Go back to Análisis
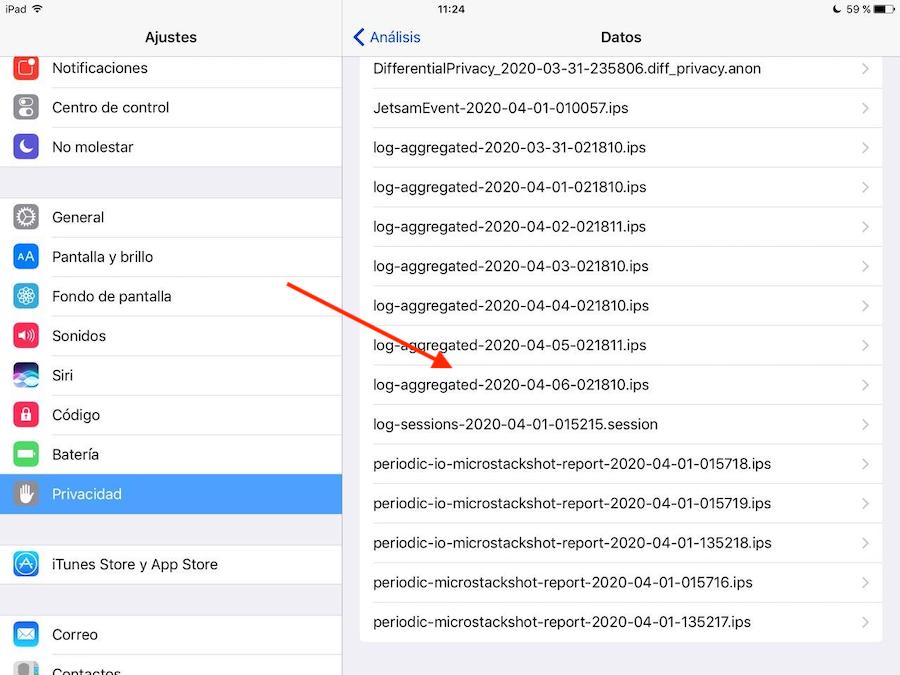Viewport: 900px width, 675px height. tap(387, 37)
